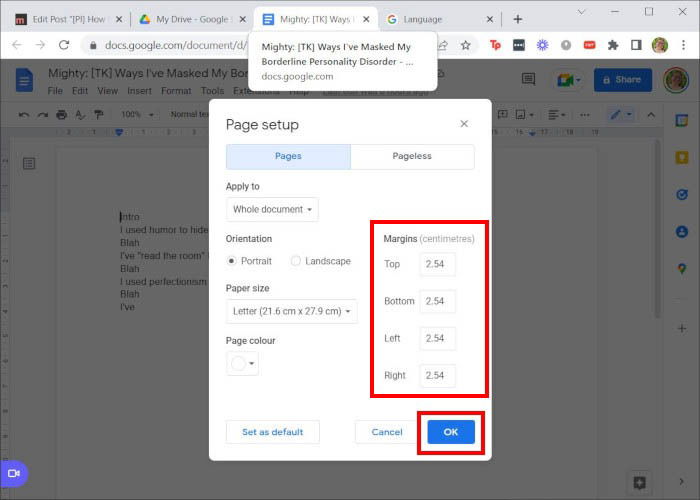Select Landscape orientation
The image size is (700, 500).
point(296,261)
